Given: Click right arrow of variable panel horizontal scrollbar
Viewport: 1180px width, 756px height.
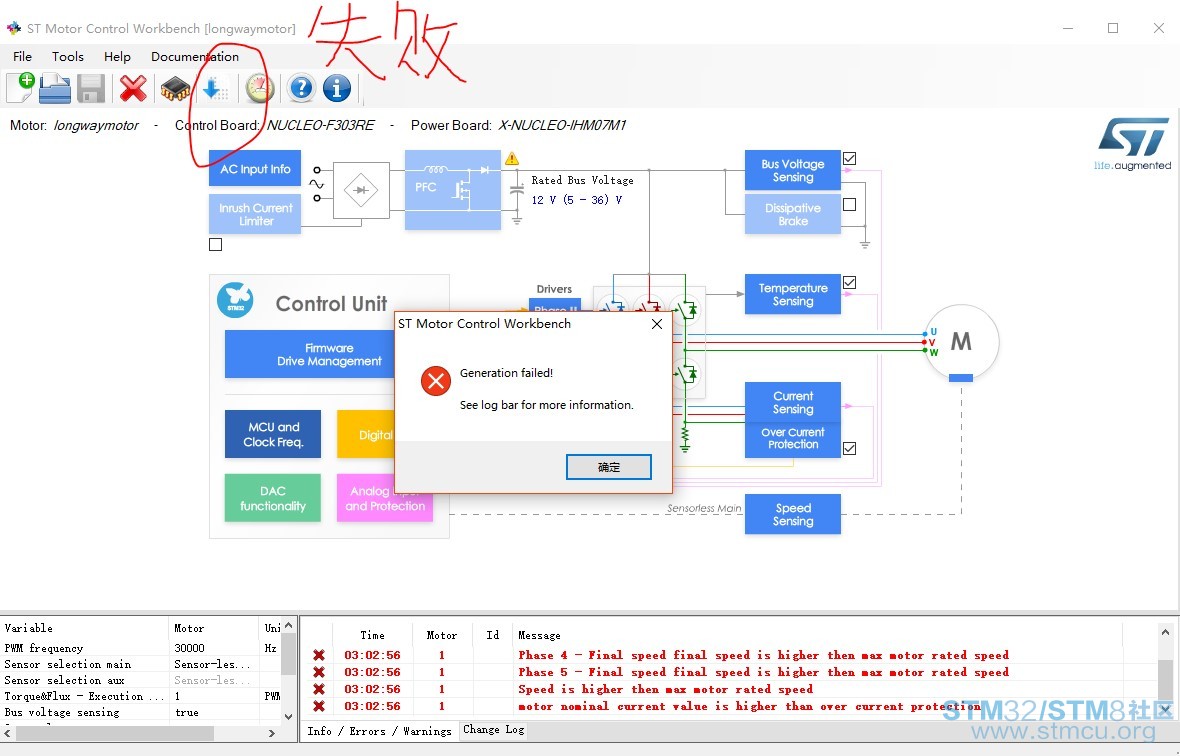Looking at the screenshot, I should (272, 733).
